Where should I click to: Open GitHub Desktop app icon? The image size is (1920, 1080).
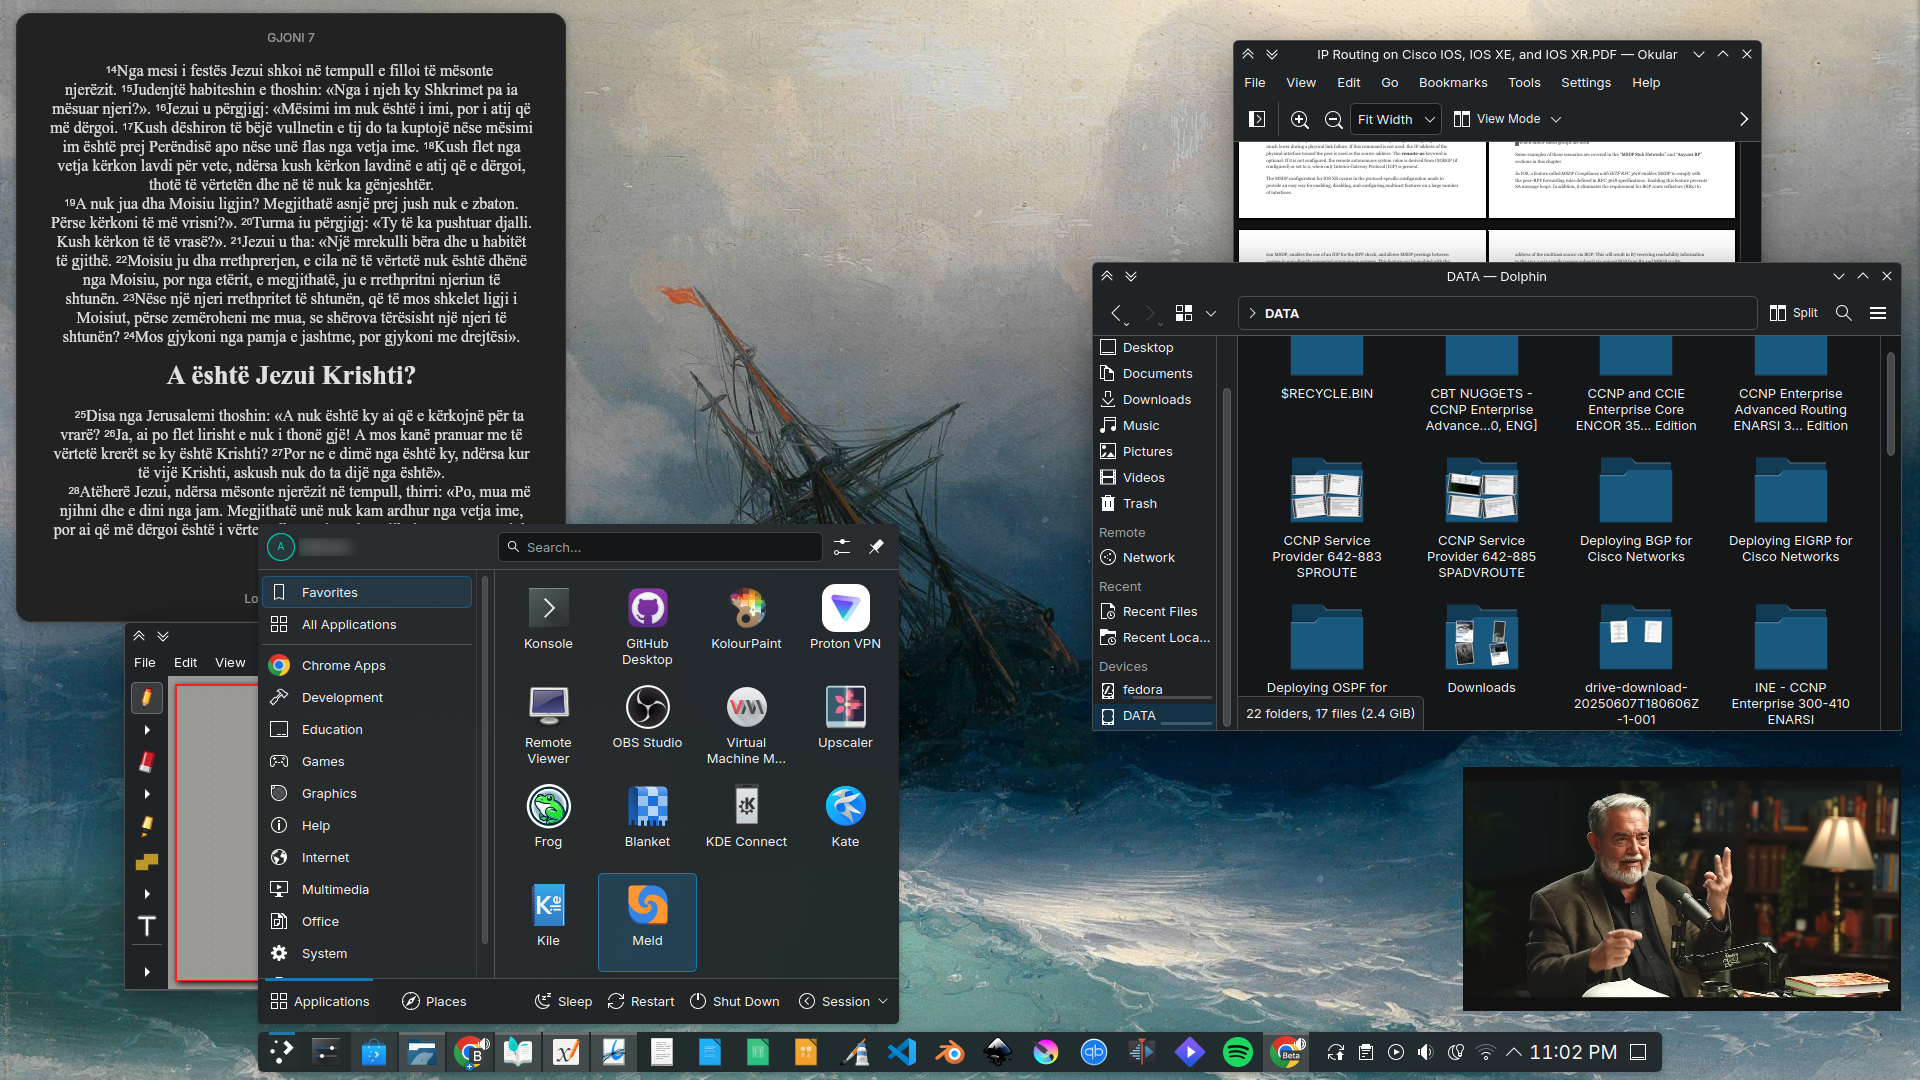click(647, 626)
